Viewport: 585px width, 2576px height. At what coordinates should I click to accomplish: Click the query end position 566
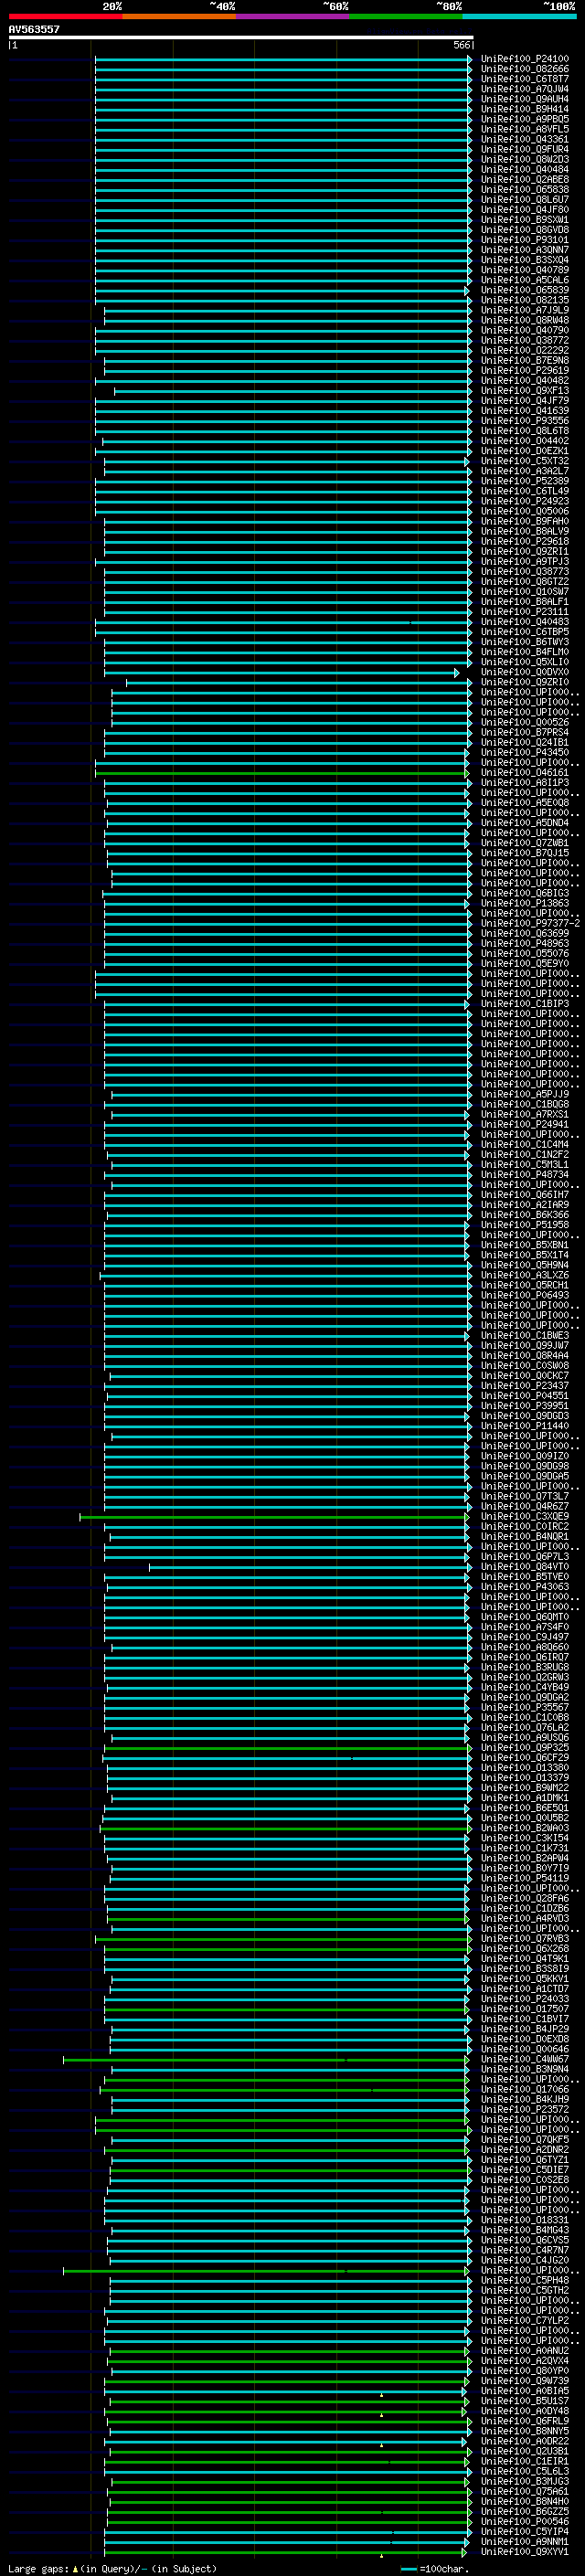pos(461,45)
